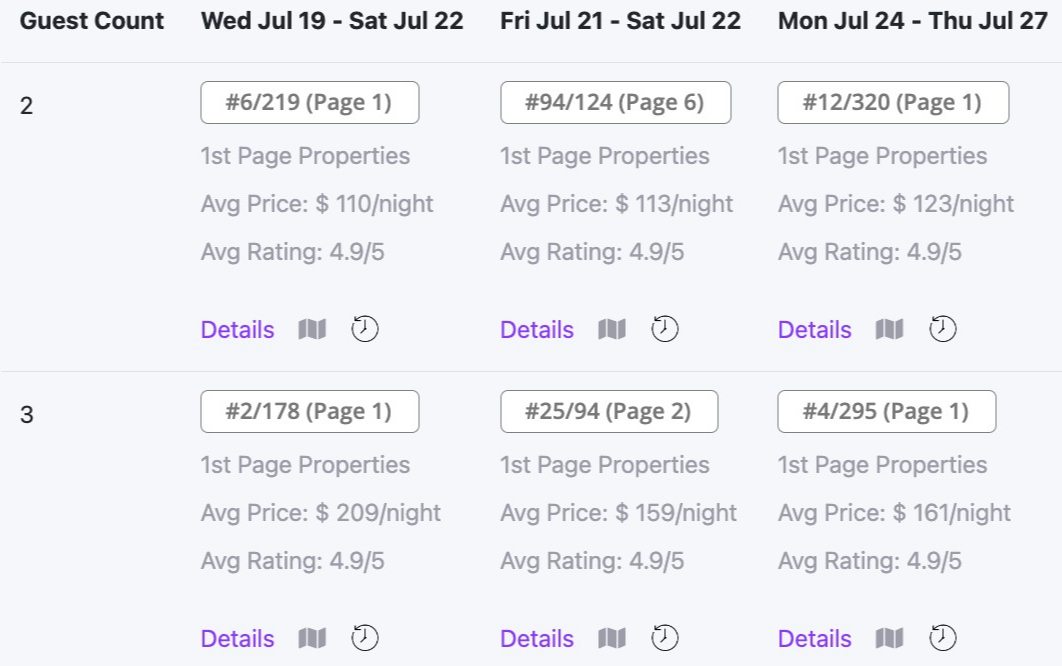Click the #94/124 (Page 6) ranking badge

point(615,101)
